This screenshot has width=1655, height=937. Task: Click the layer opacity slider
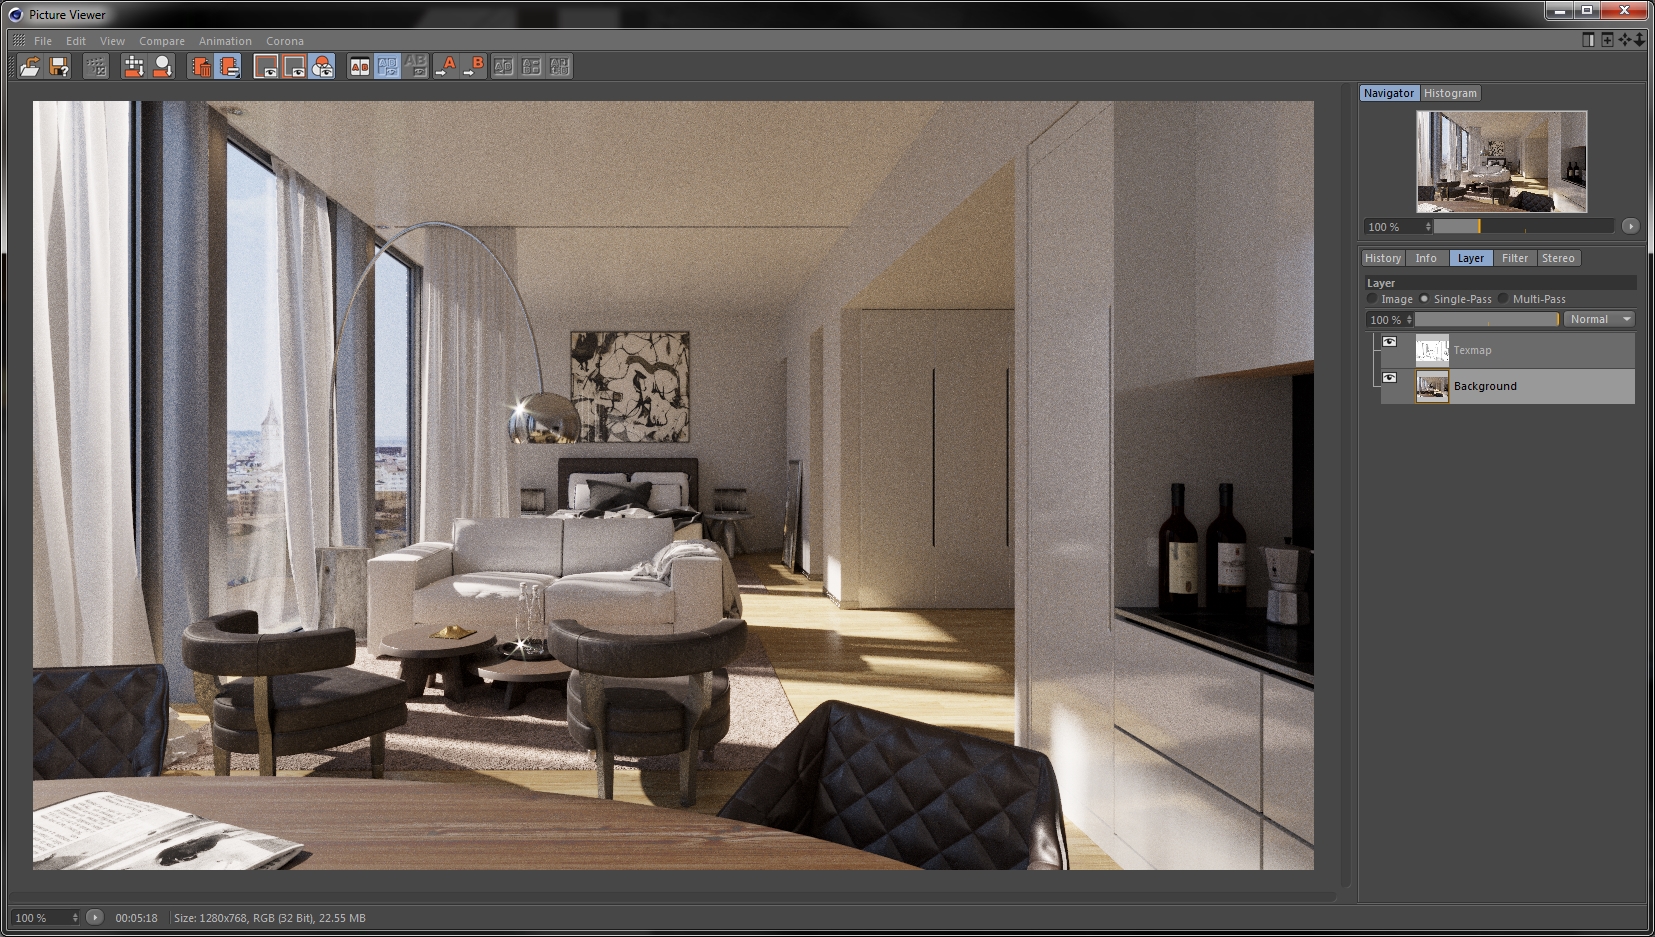(1487, 320)
